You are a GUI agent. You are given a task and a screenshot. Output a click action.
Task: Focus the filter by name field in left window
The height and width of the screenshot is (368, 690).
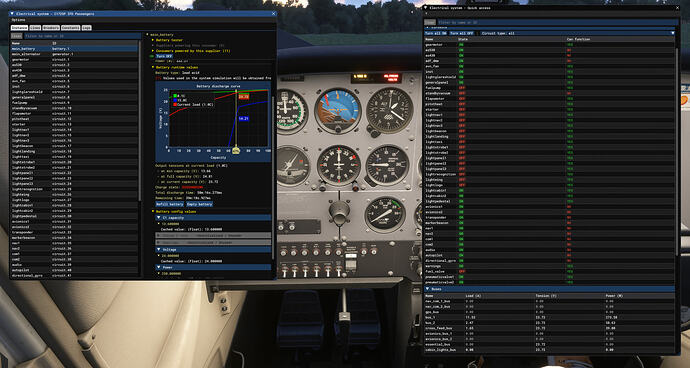click(x=82, y=36)
